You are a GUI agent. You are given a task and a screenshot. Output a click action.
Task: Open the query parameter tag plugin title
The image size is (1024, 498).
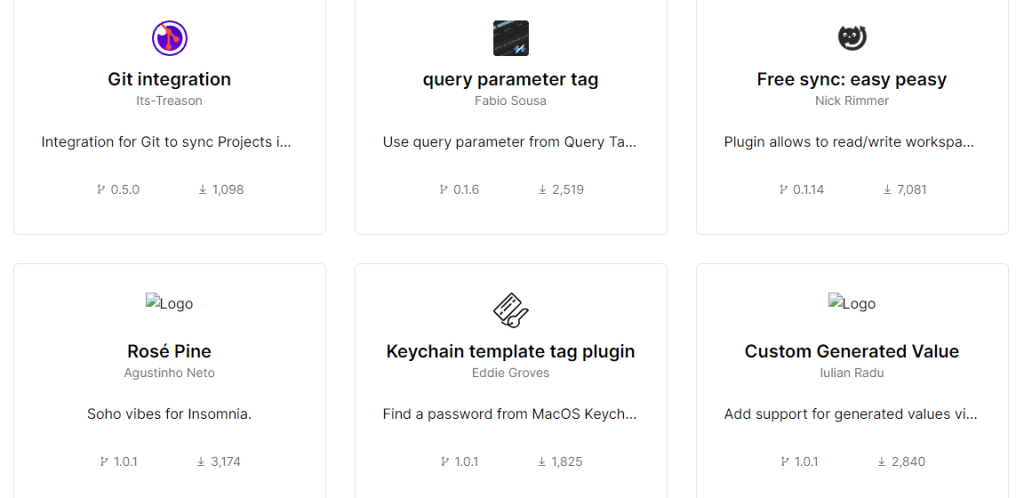511,80
